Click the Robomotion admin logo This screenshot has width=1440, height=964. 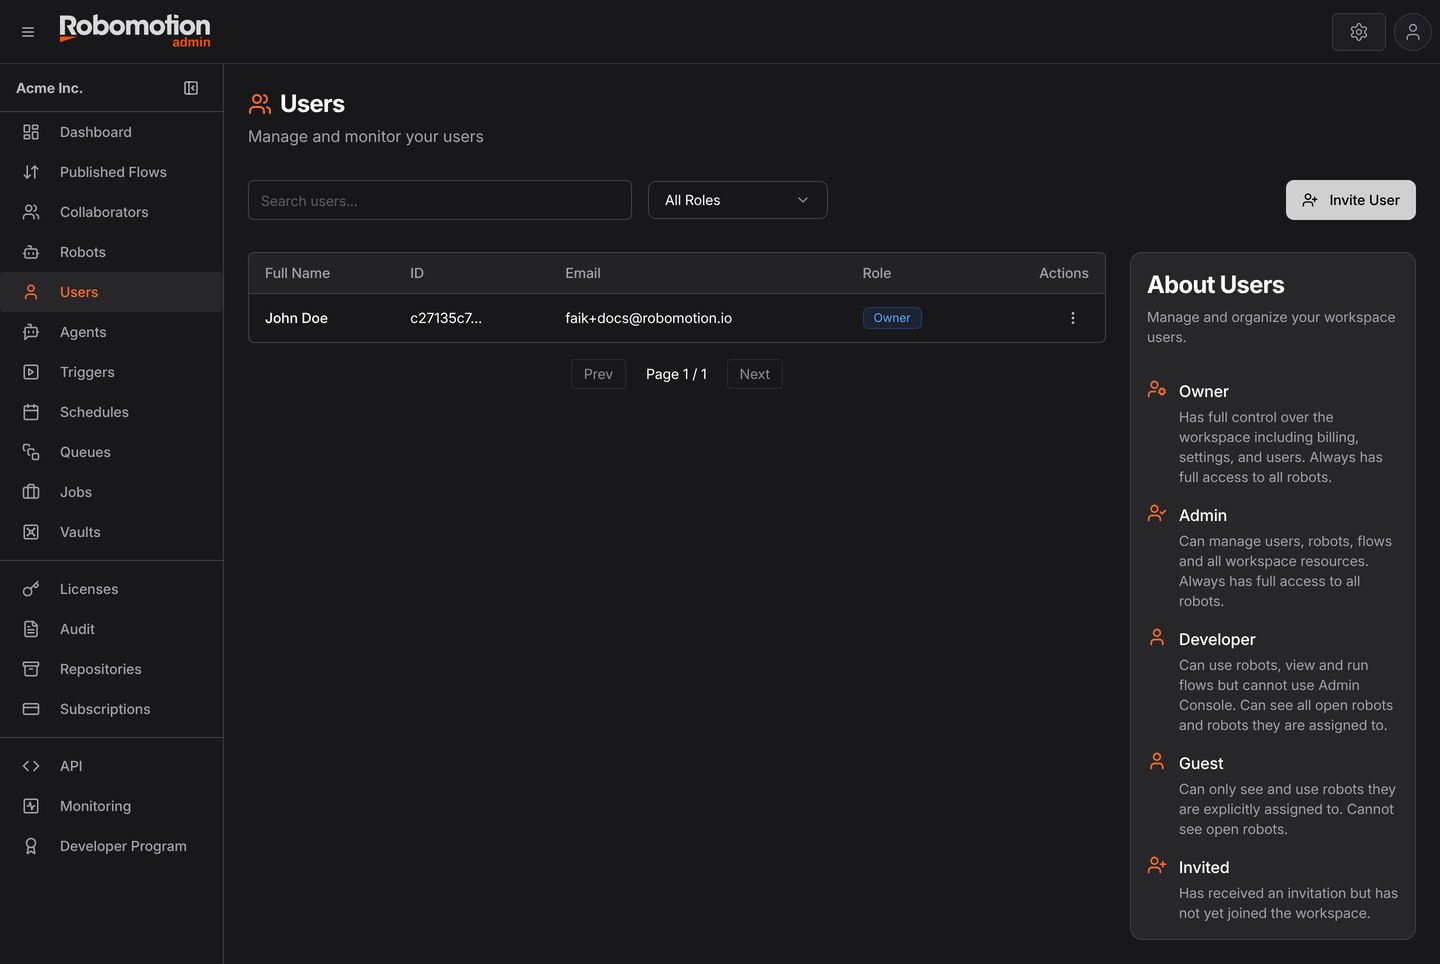click(135, 31)
